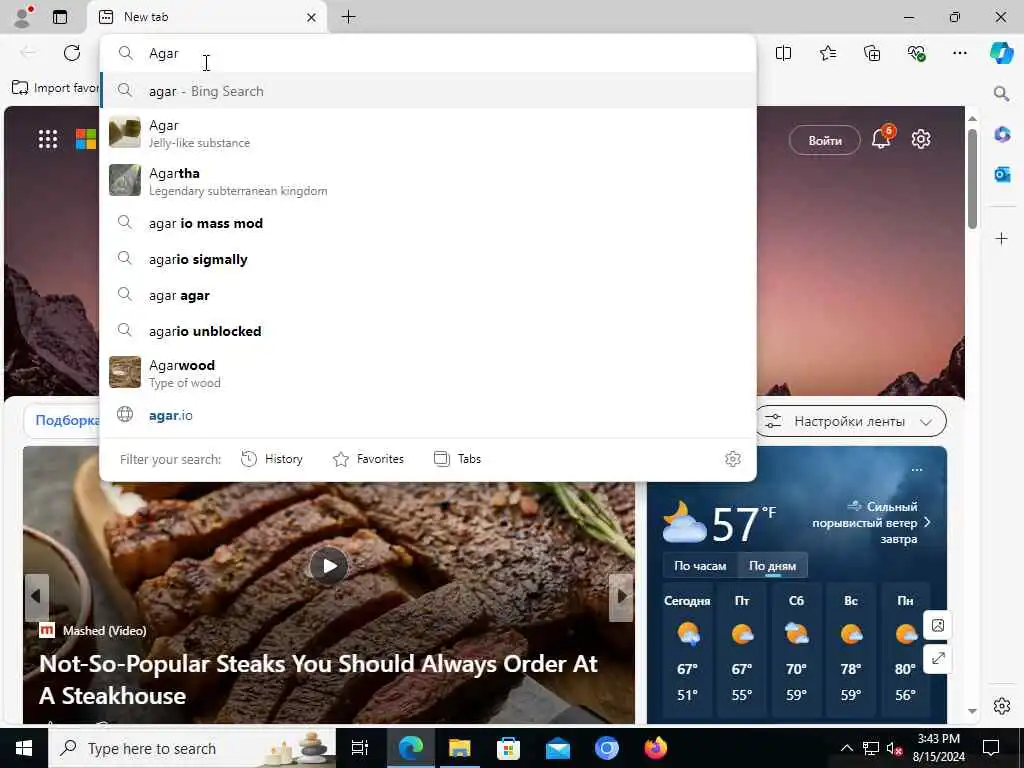The height and width of the screenshot is (768, 1024).
Task: Open the sidebar settings gear at bottom
Action: (x=1002, y=706)
